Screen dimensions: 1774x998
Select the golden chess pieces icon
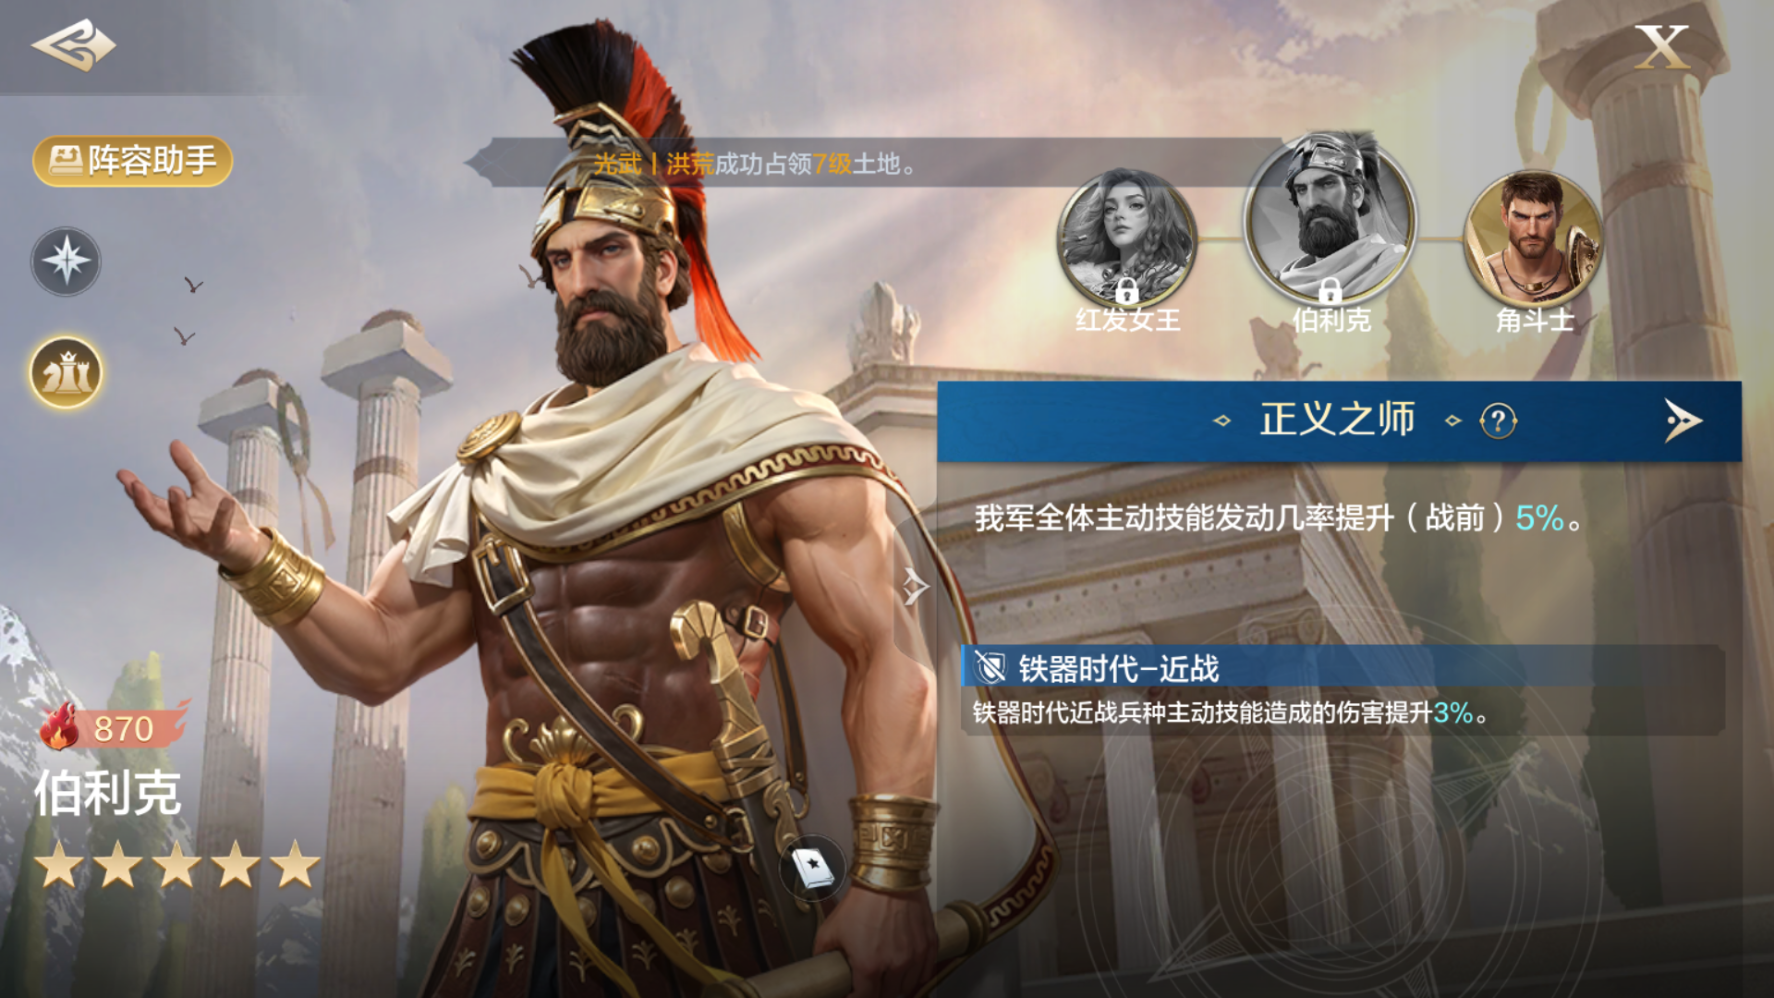click(66, 373)
